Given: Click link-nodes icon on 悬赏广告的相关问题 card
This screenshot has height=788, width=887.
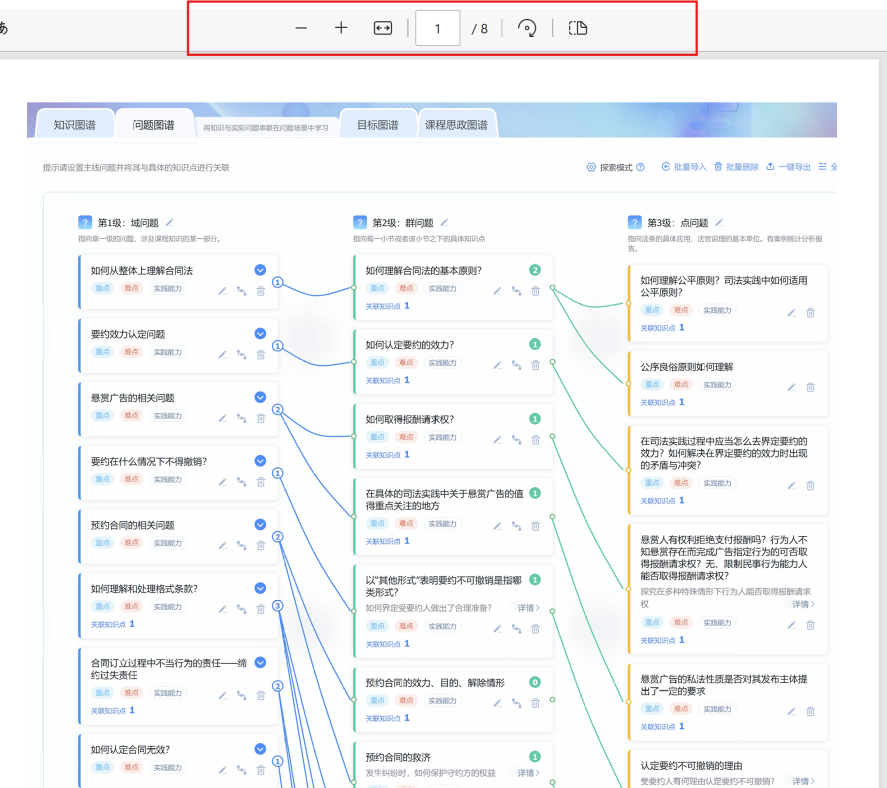Looking at the screenshot, I should point(242,418).
